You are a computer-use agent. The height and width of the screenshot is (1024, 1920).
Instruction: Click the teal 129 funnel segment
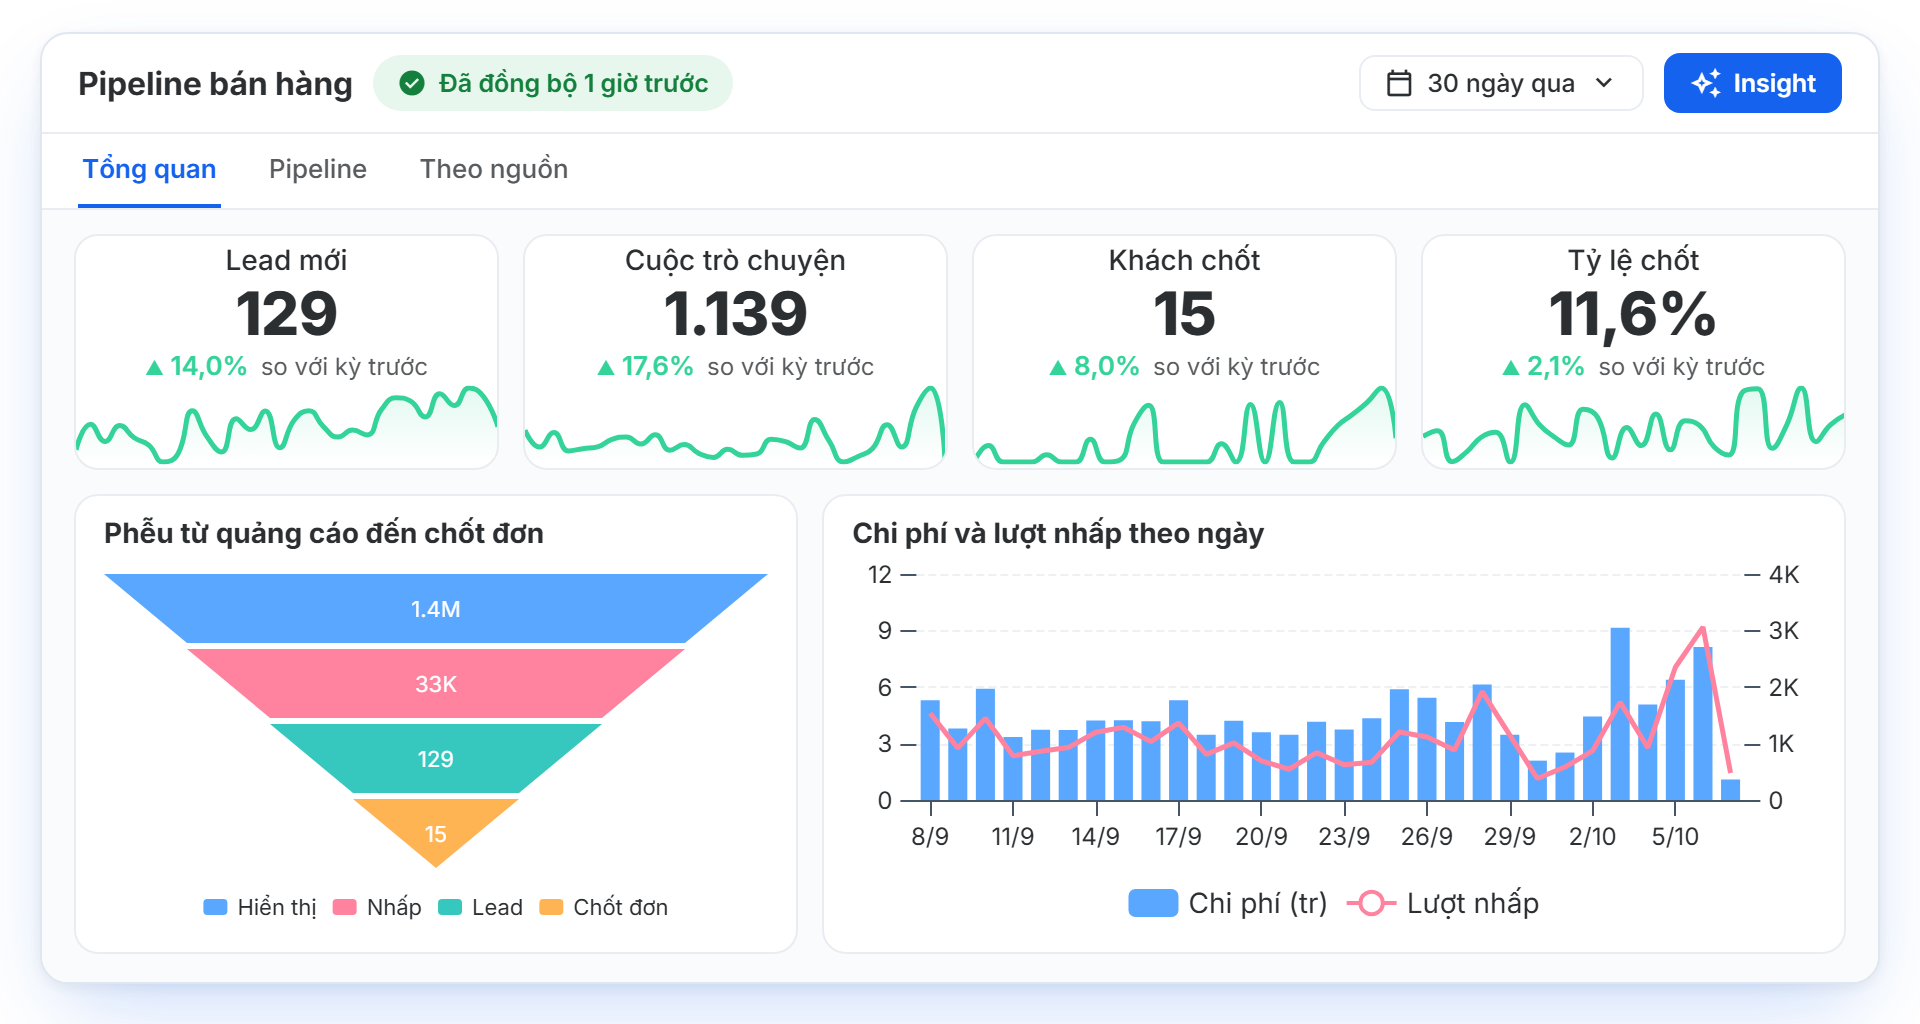[x=436, y=758]
